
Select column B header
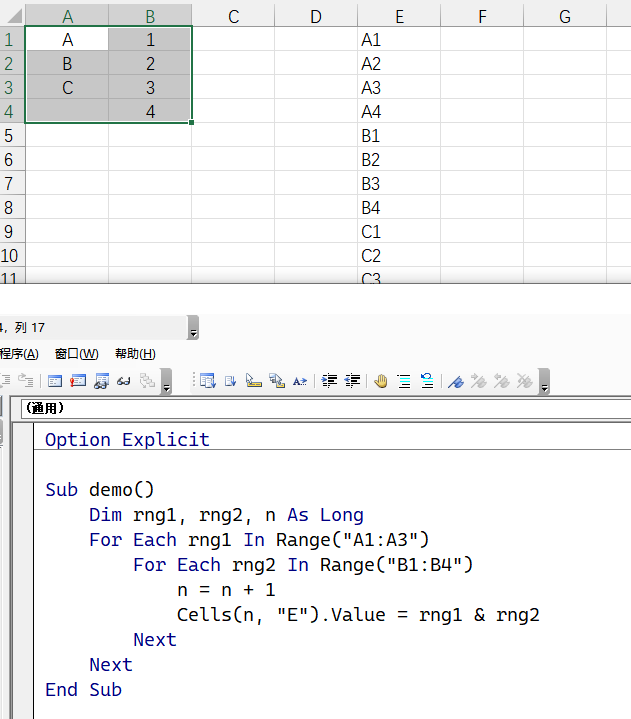(150, 17)
